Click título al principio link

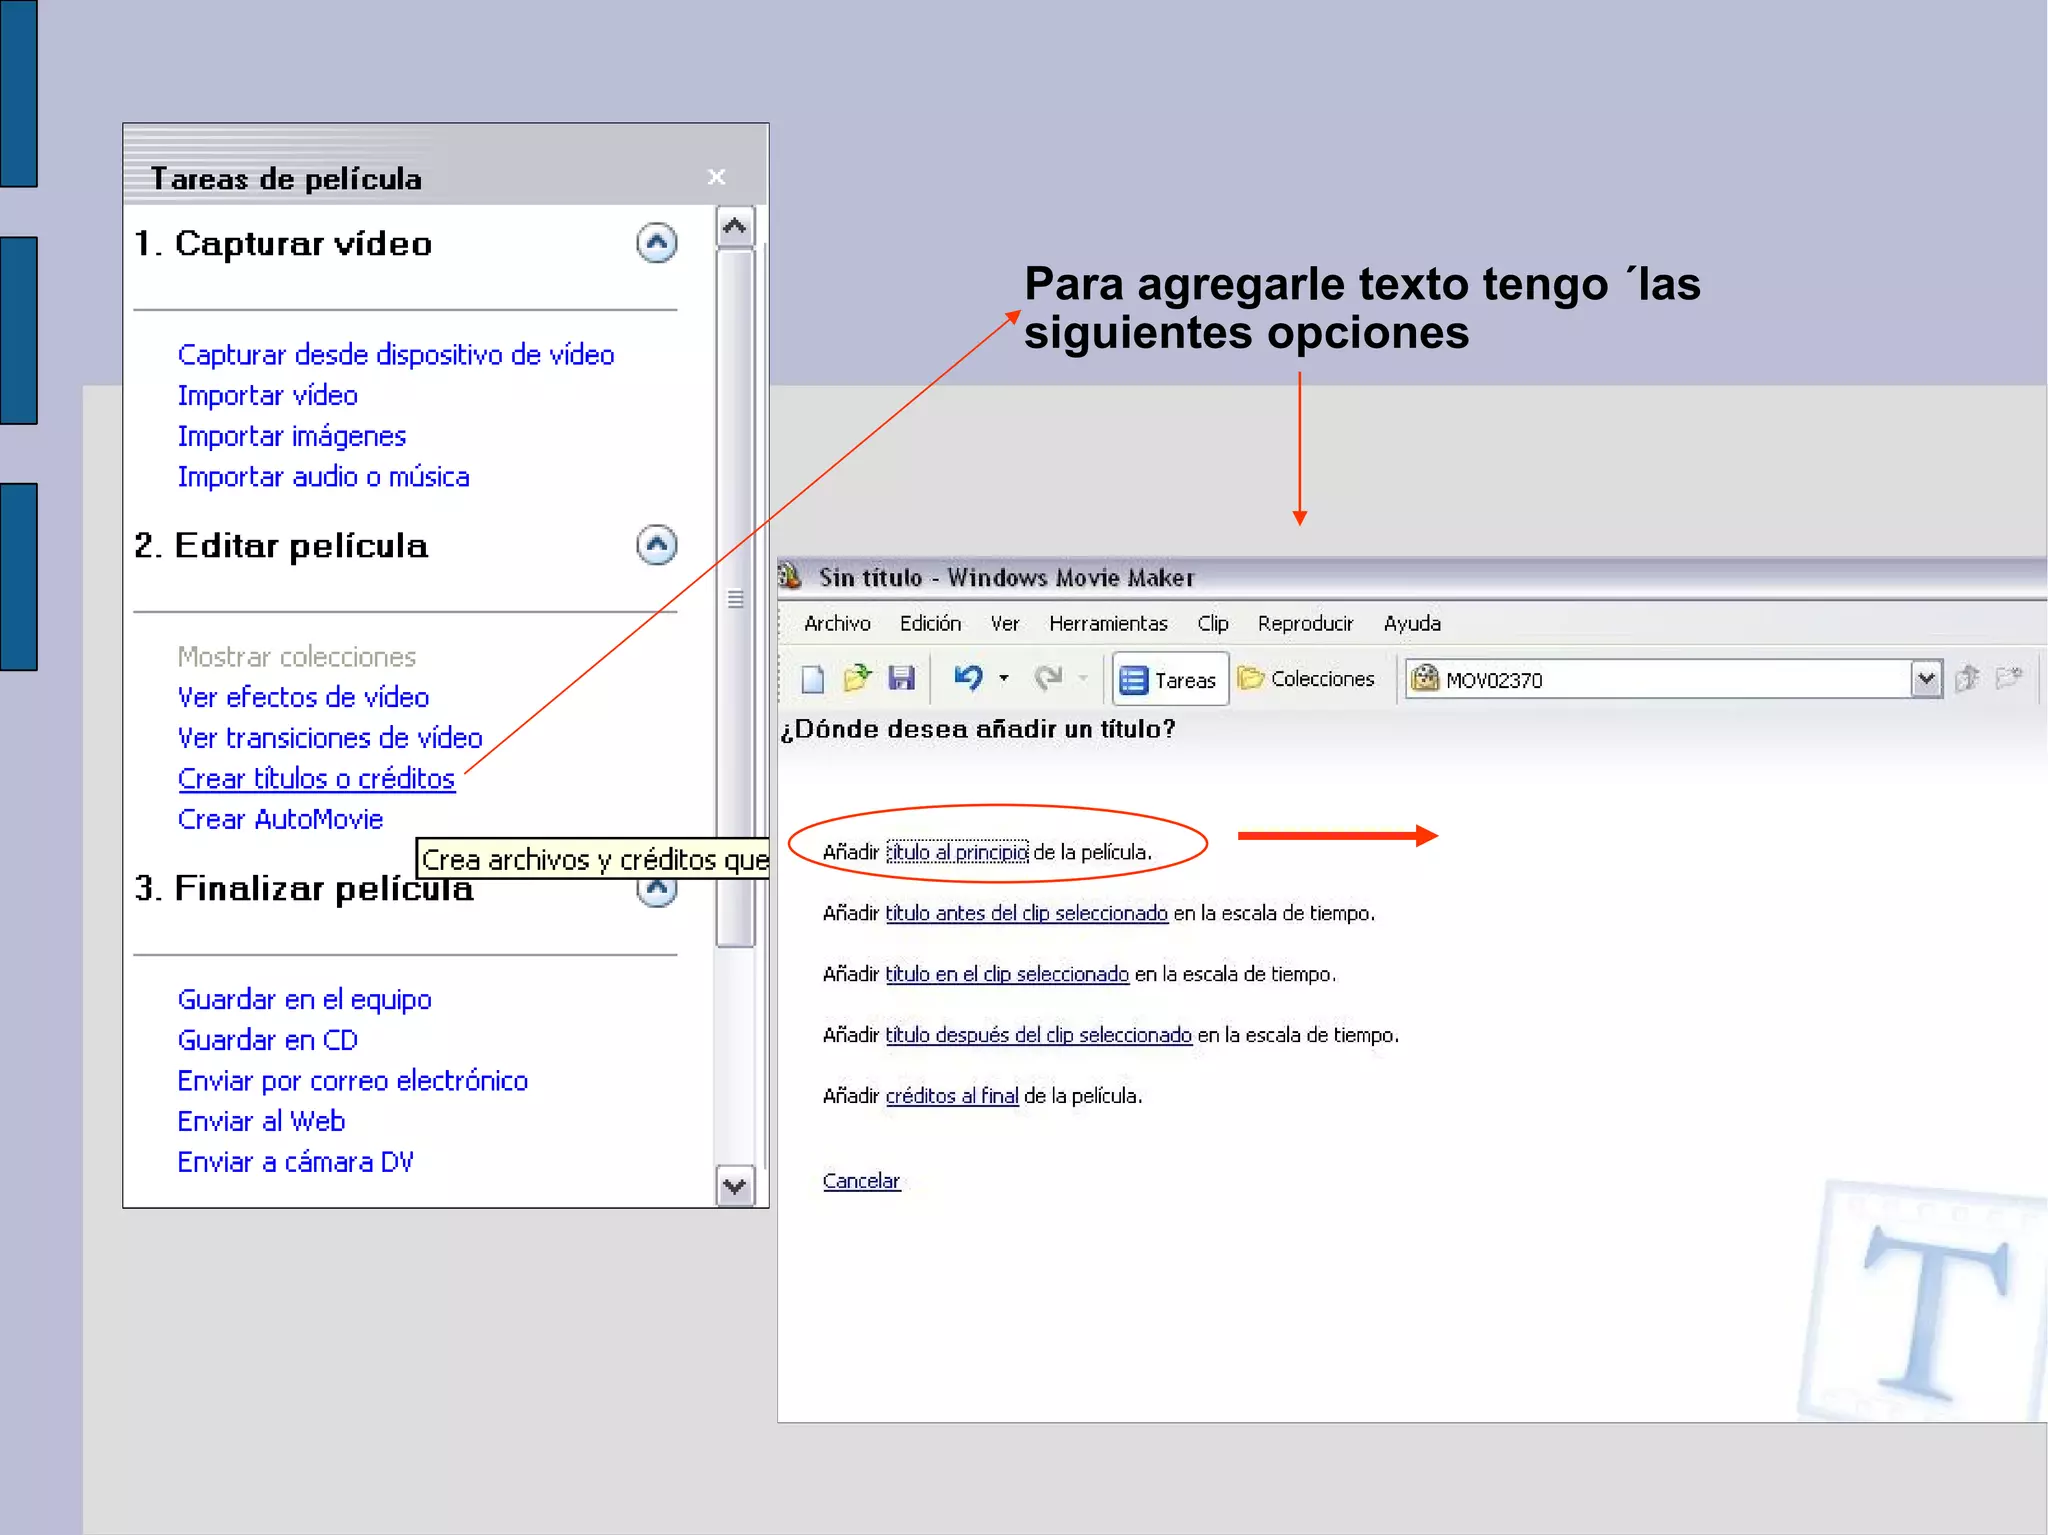pos(958,852)
